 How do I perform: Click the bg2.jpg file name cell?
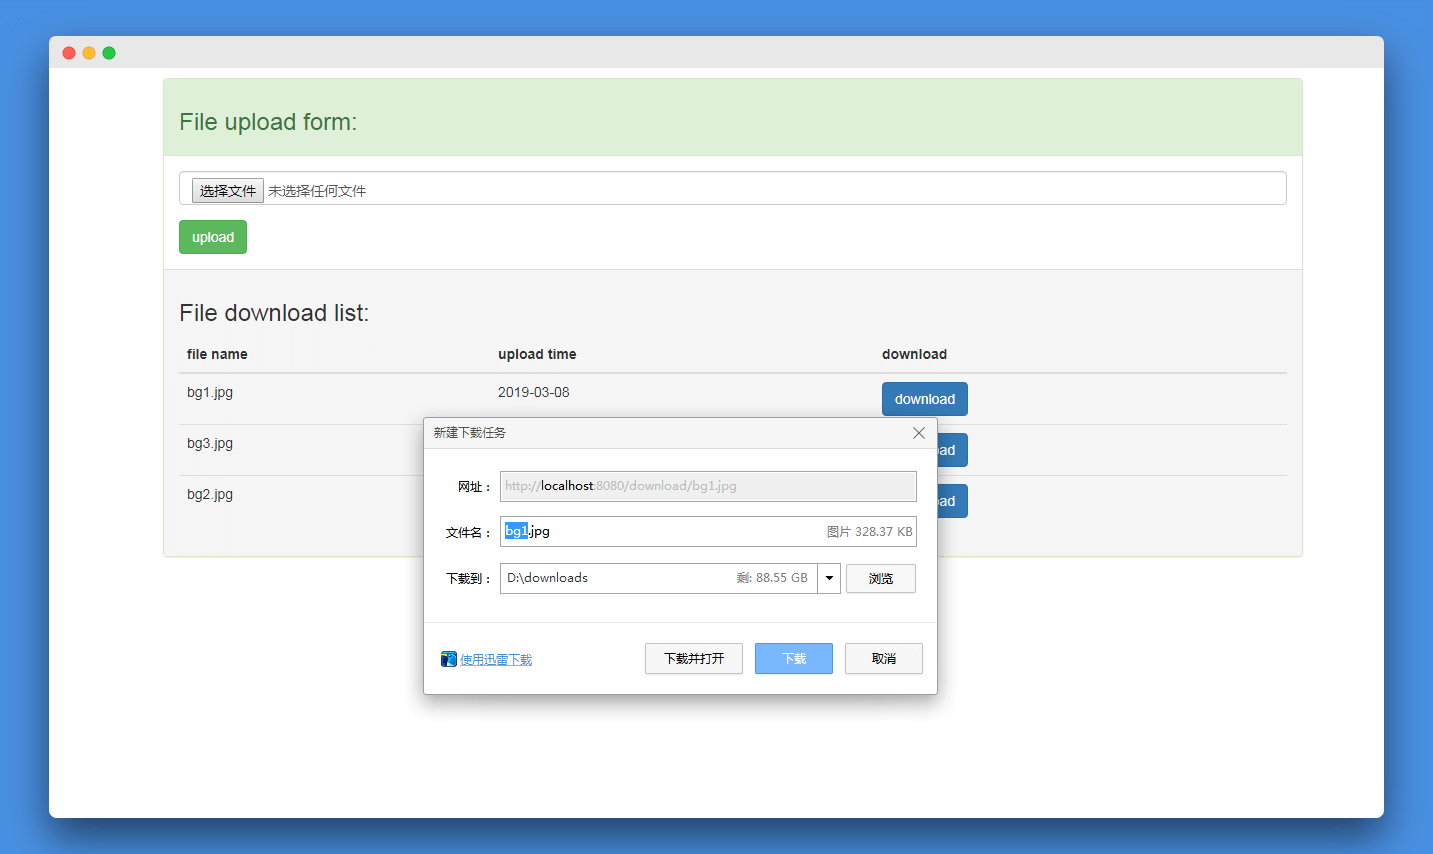210,494
